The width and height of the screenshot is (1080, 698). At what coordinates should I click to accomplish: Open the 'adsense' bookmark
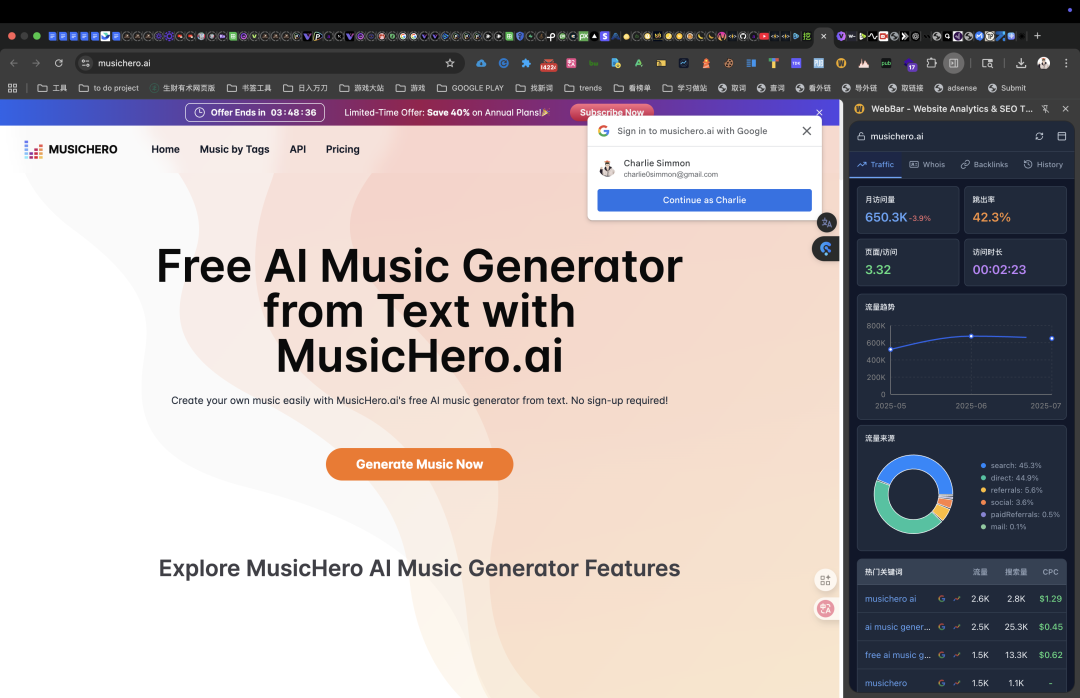tap(955, 88)
